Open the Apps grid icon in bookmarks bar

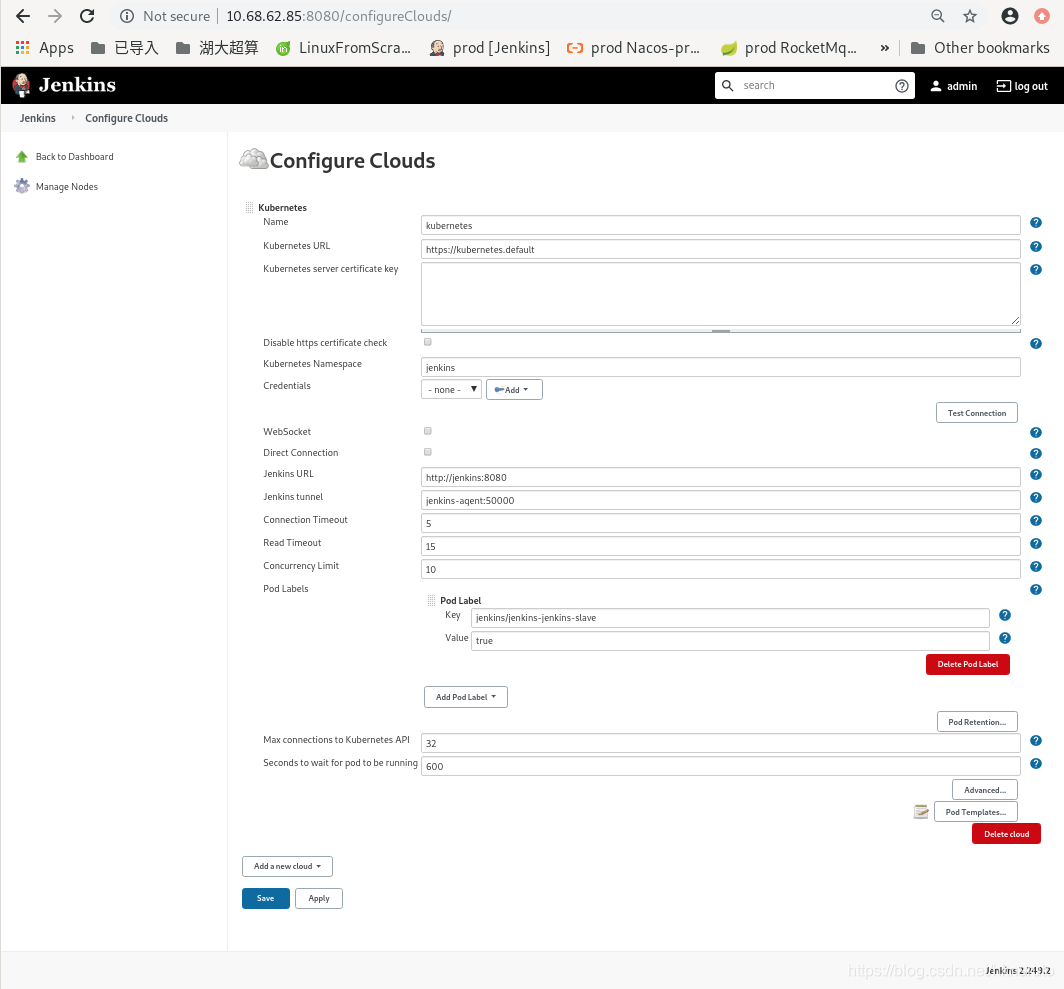tap(22, 48)
